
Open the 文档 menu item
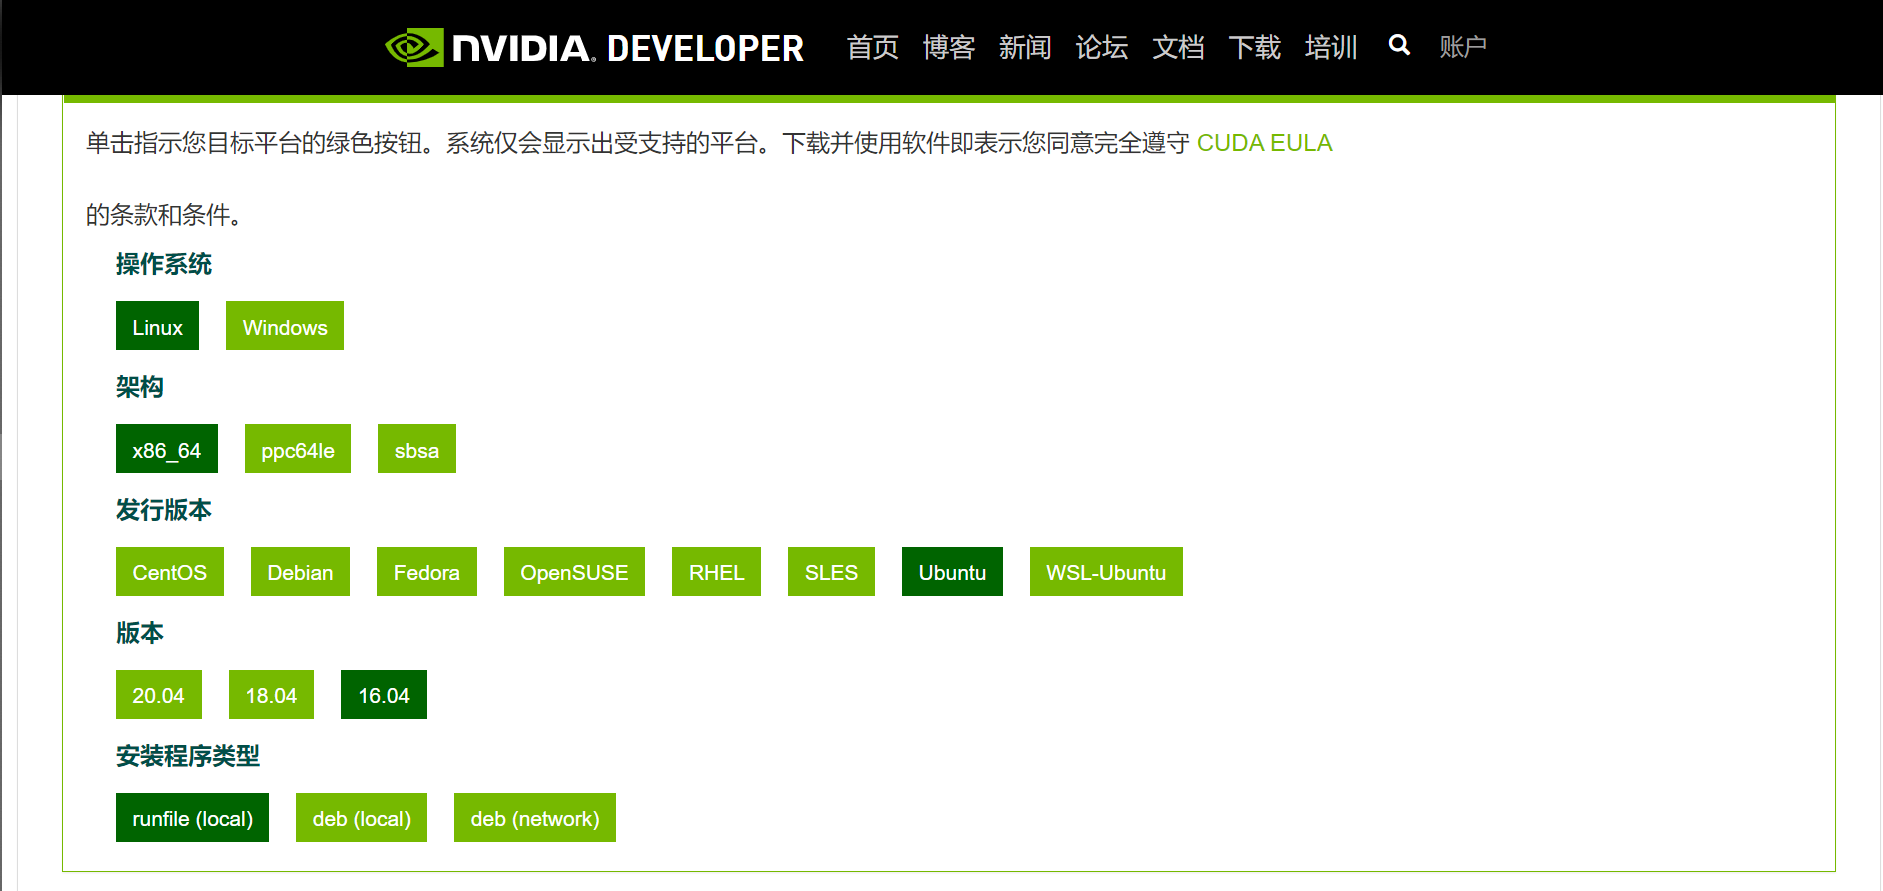[x=1178, y=47]
